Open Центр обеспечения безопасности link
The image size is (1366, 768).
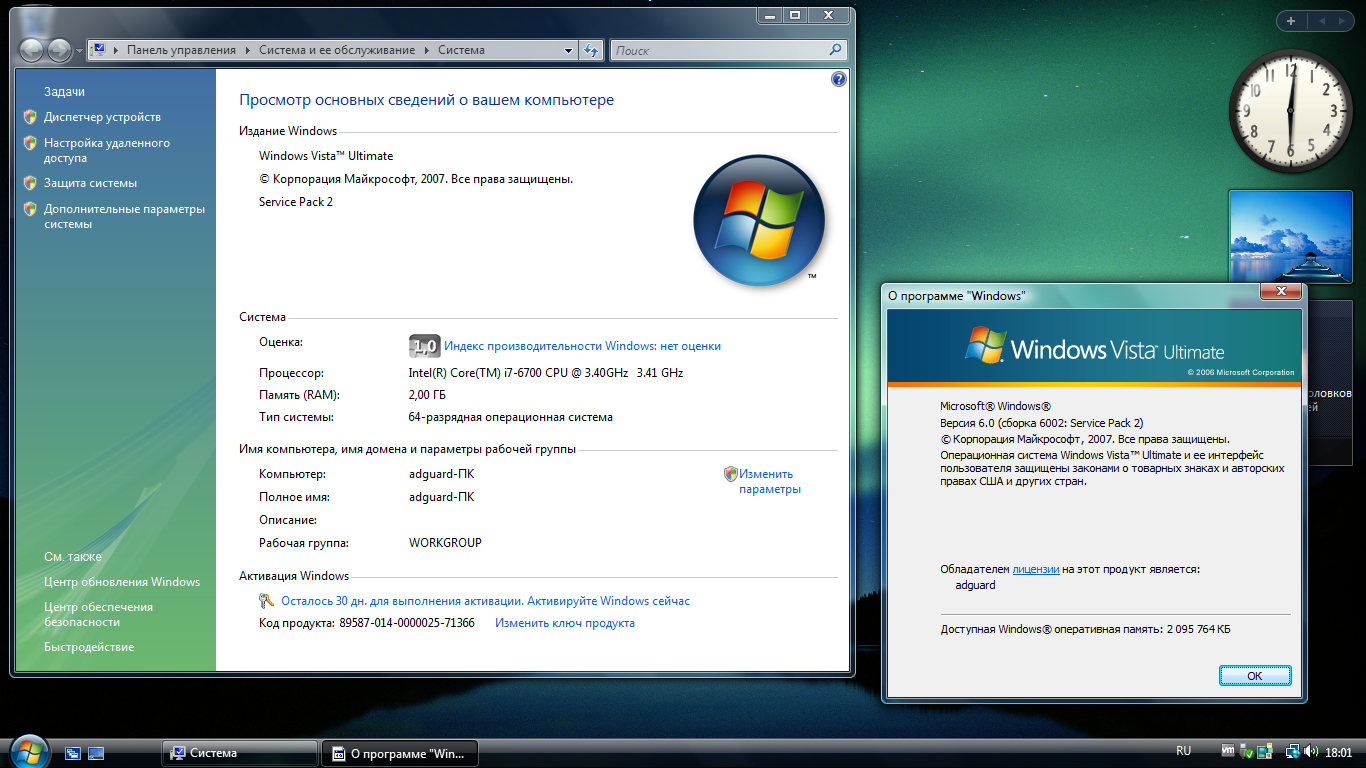pos(98,614)
